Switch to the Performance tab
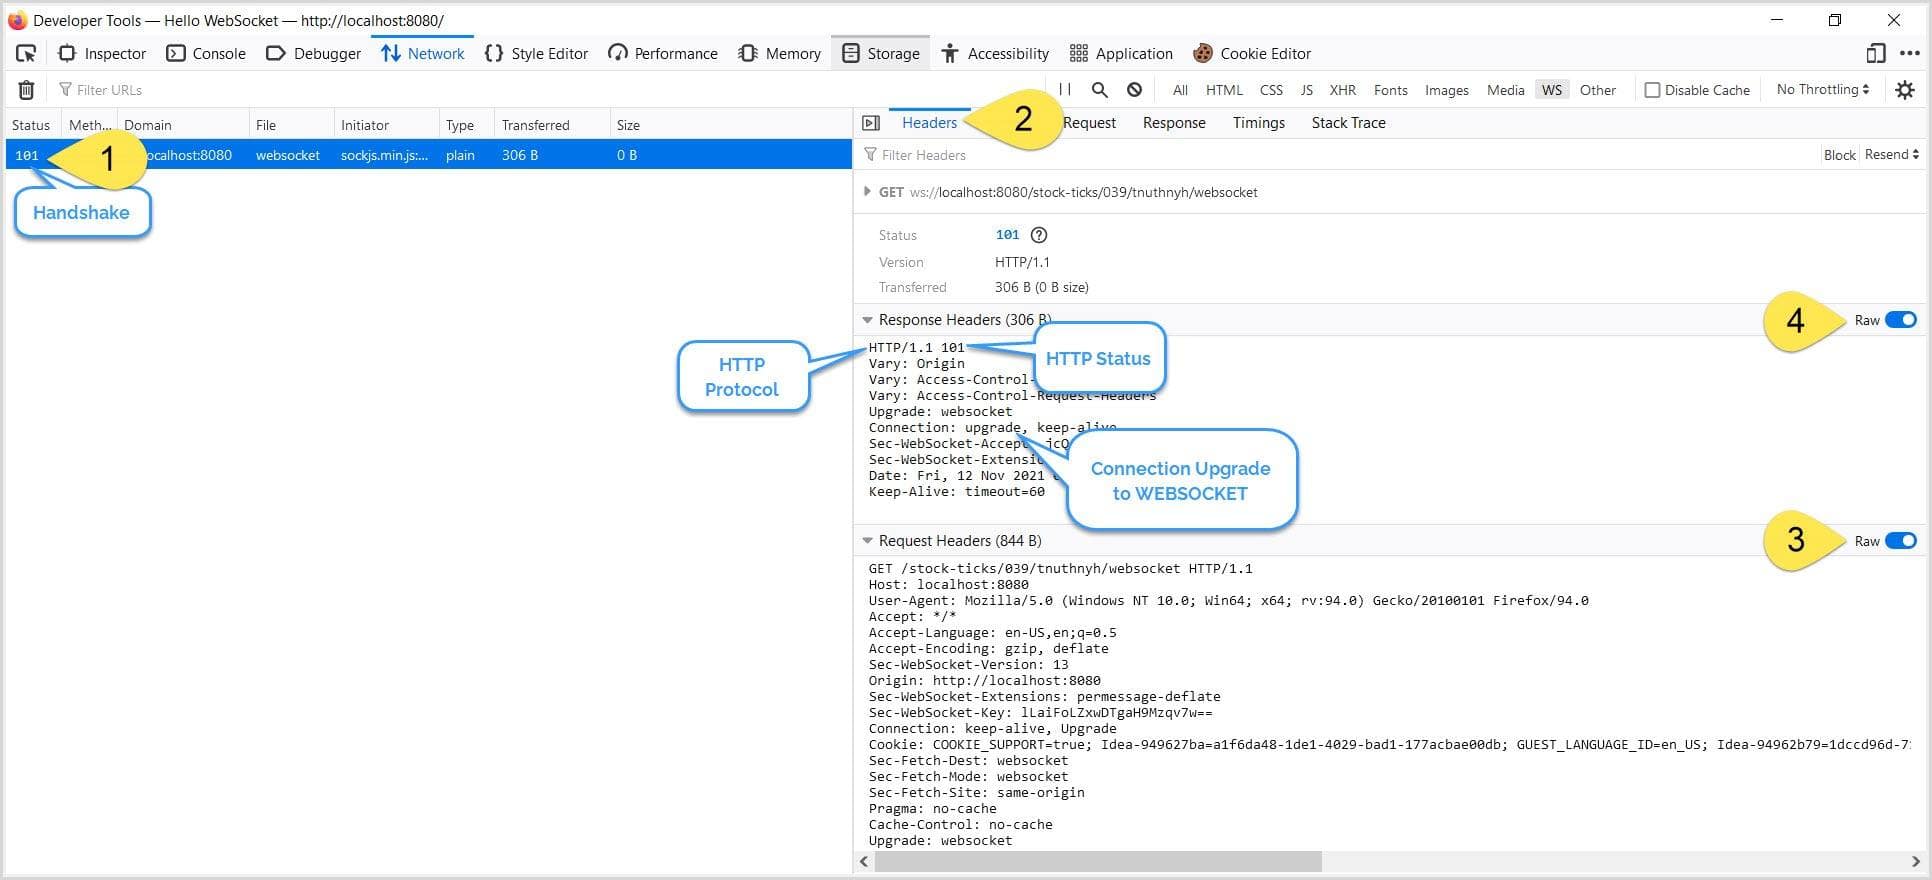The height and width of the screenshot is (880, 1932). point(662,54)
